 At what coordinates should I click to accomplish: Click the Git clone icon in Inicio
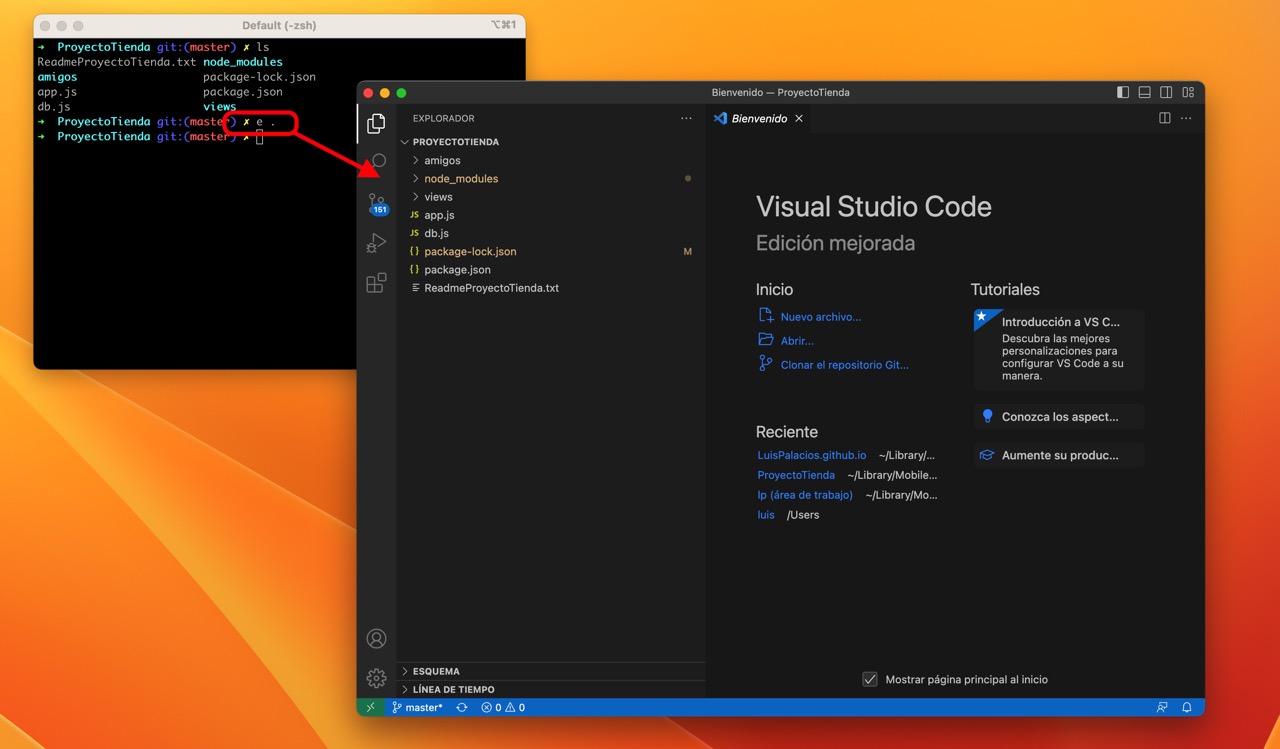766,364
